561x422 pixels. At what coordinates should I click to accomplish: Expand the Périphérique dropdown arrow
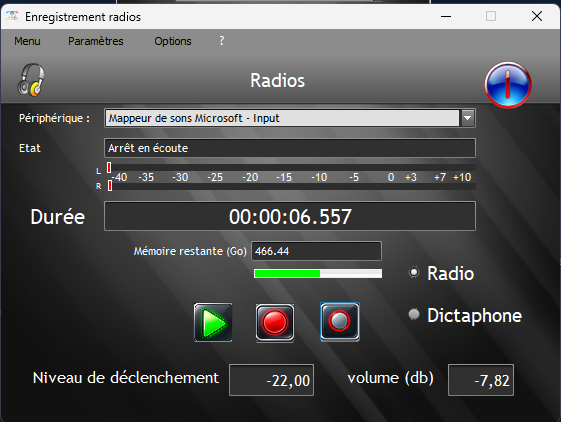468,118
